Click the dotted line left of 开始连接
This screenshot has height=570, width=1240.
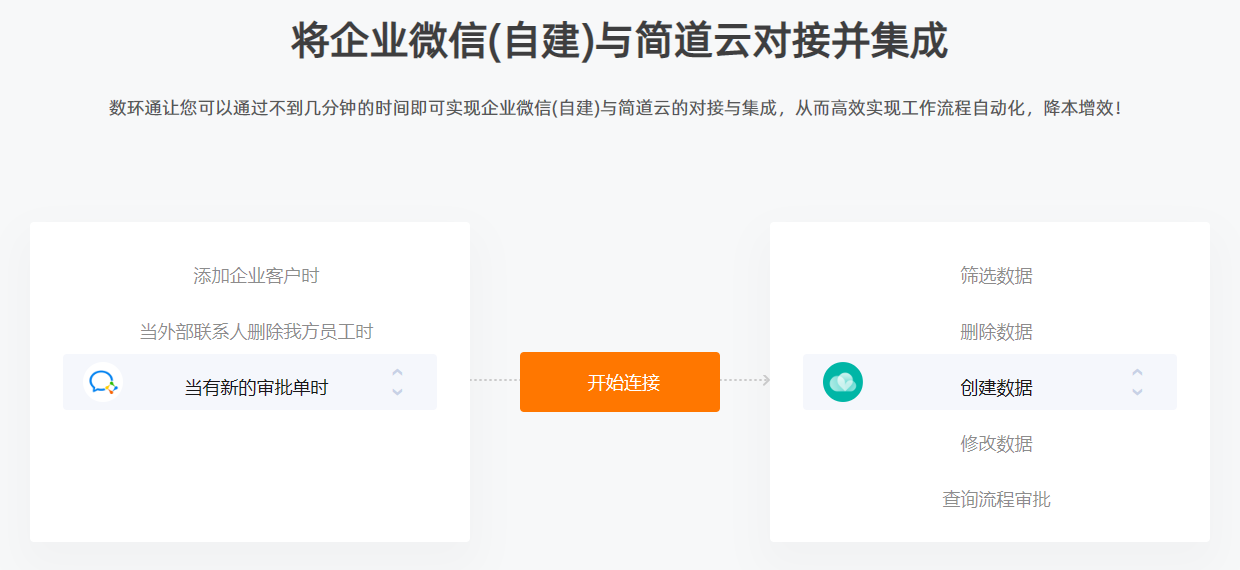point(495,380)
